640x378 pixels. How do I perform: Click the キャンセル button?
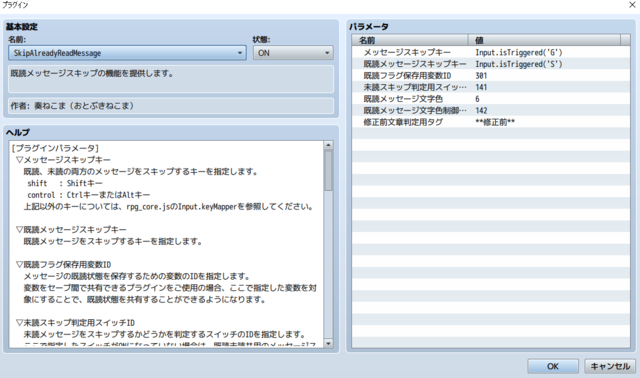610,366
